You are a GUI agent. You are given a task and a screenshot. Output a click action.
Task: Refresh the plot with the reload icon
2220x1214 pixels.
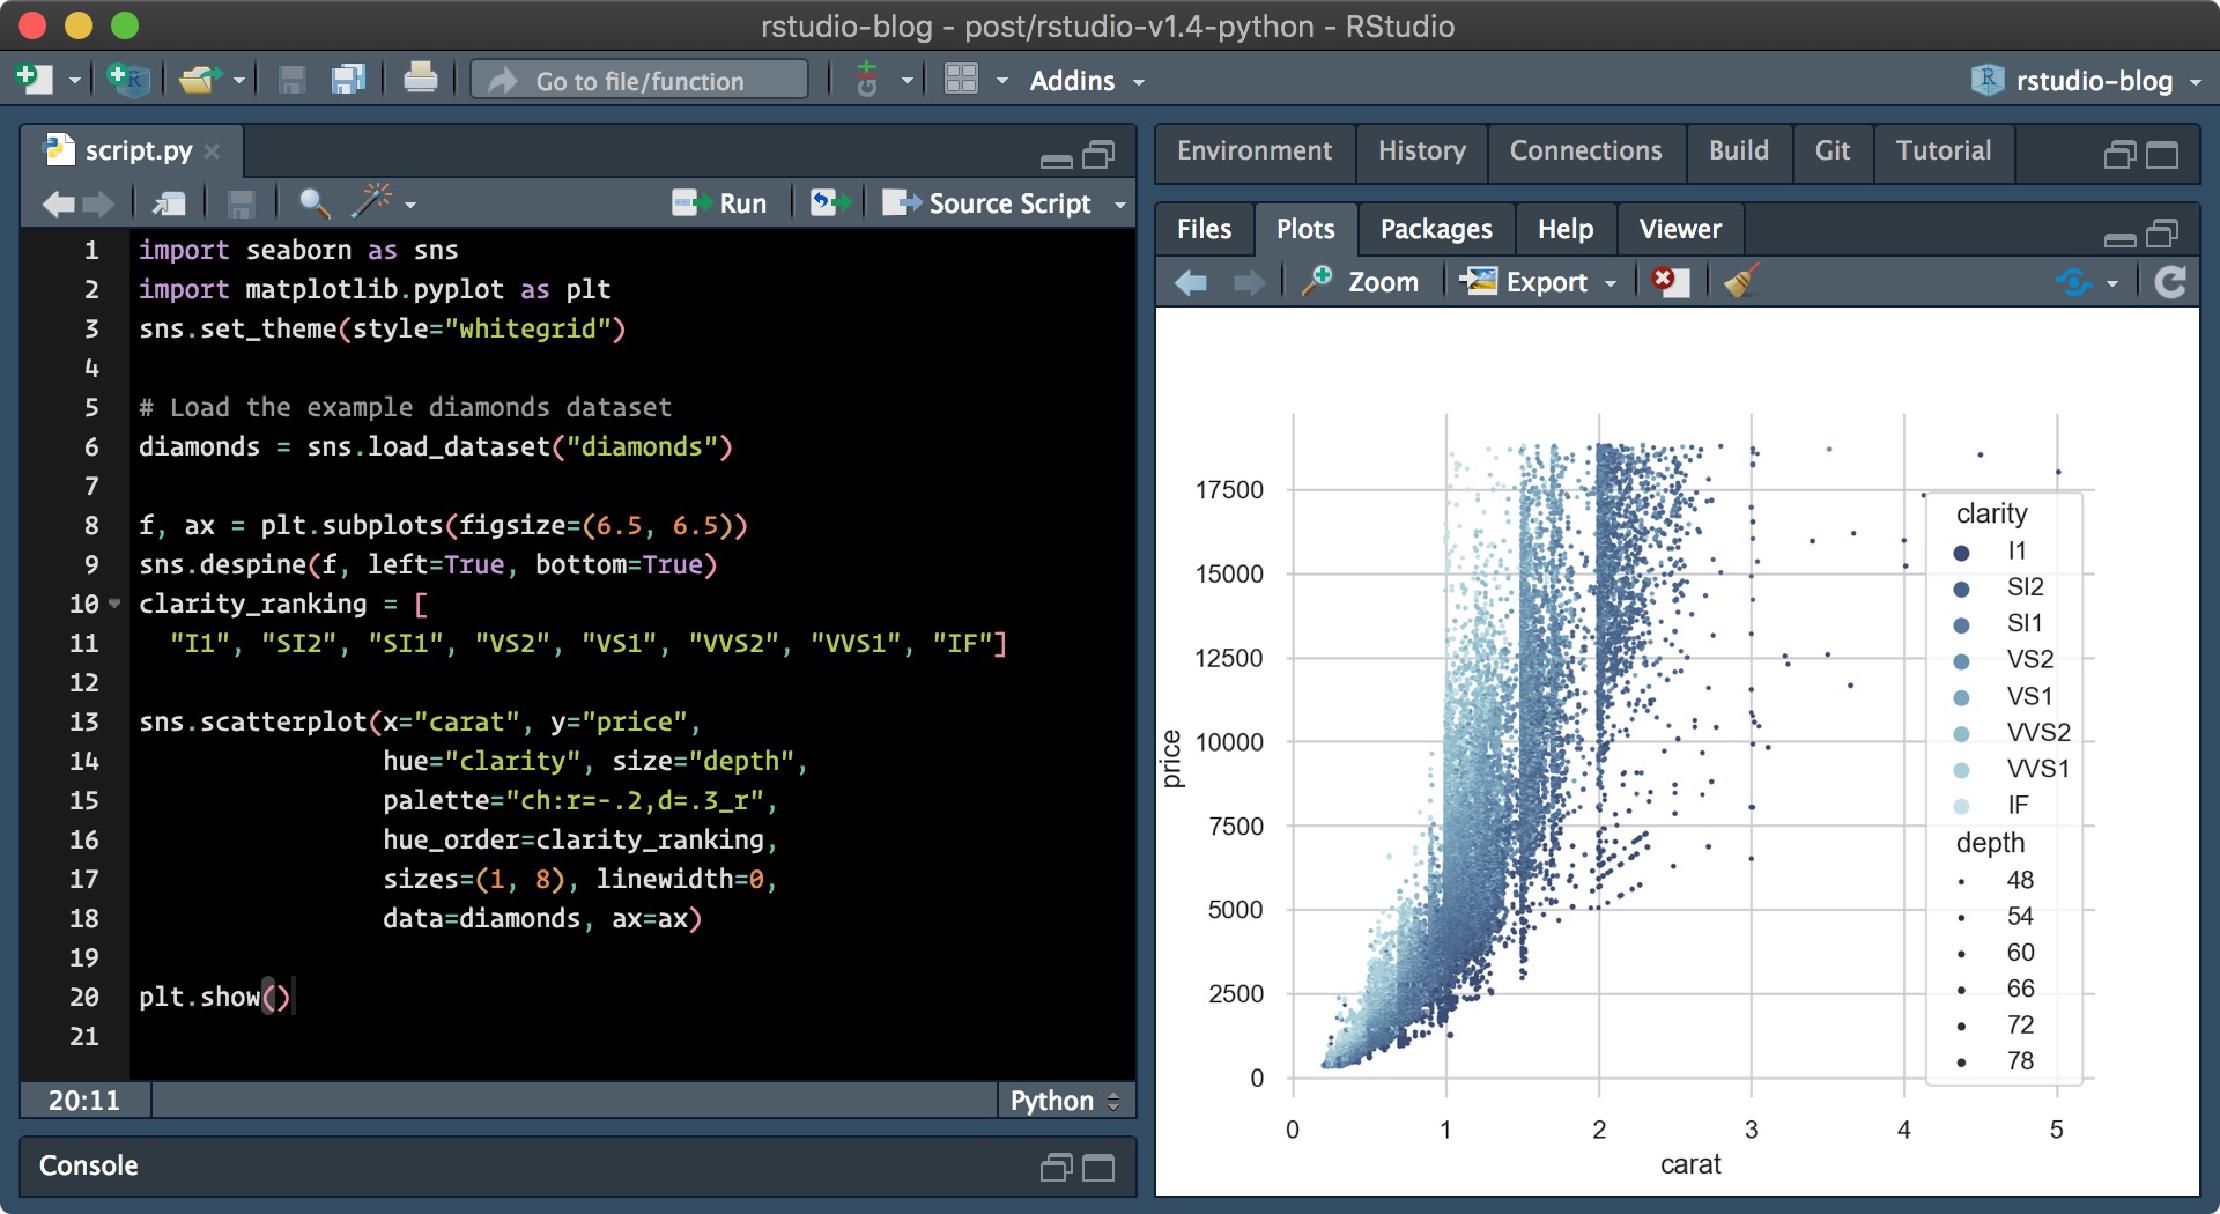pyautogui.click(x=2170, y=281)
